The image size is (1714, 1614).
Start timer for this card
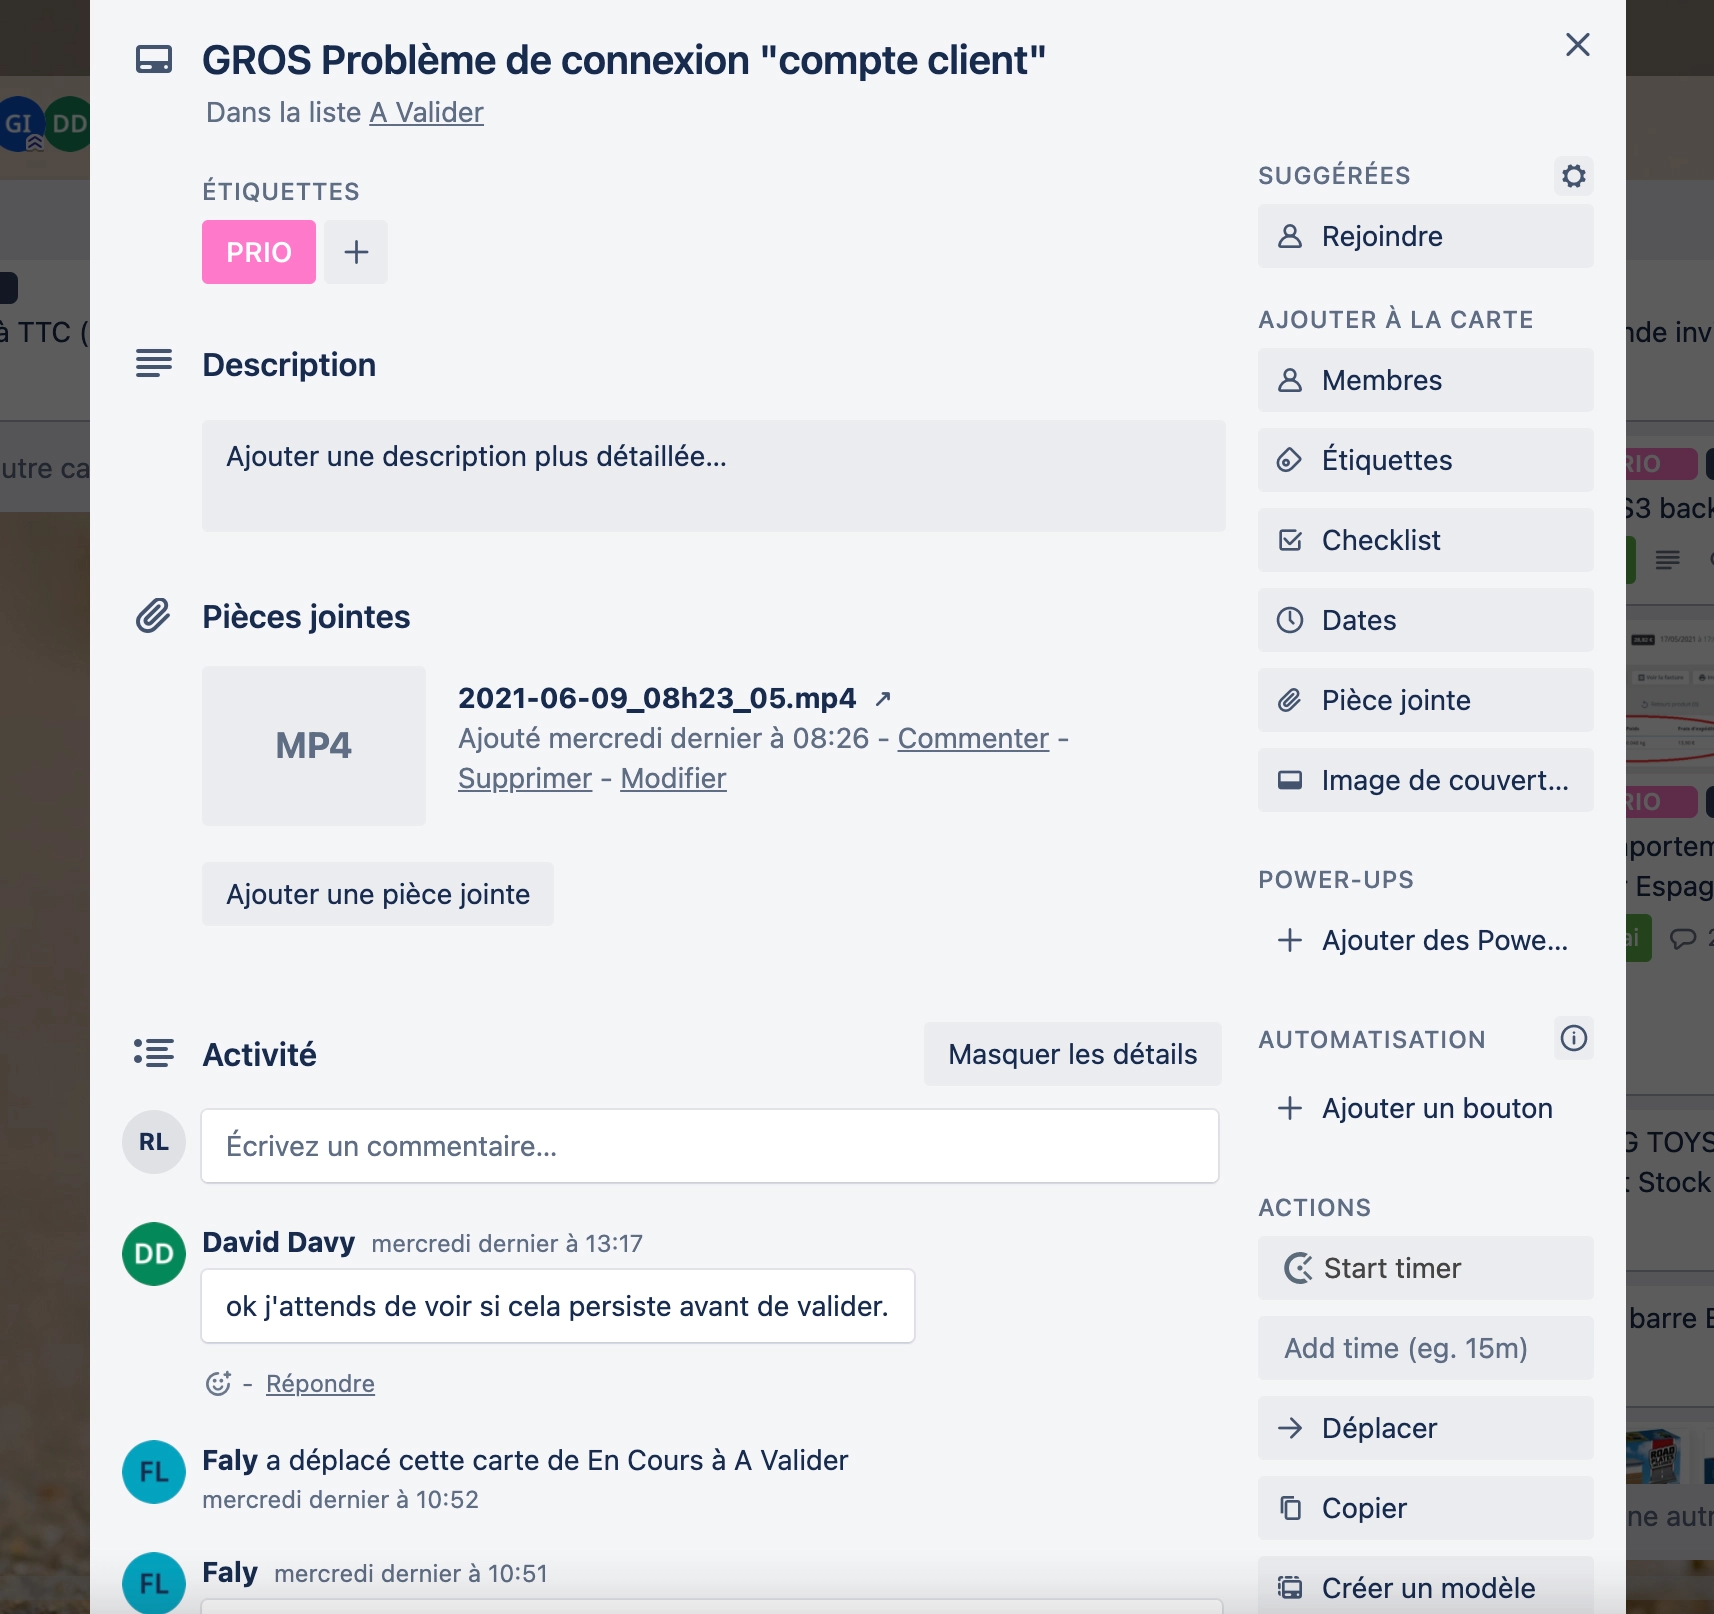[x=1426, y=1268]
